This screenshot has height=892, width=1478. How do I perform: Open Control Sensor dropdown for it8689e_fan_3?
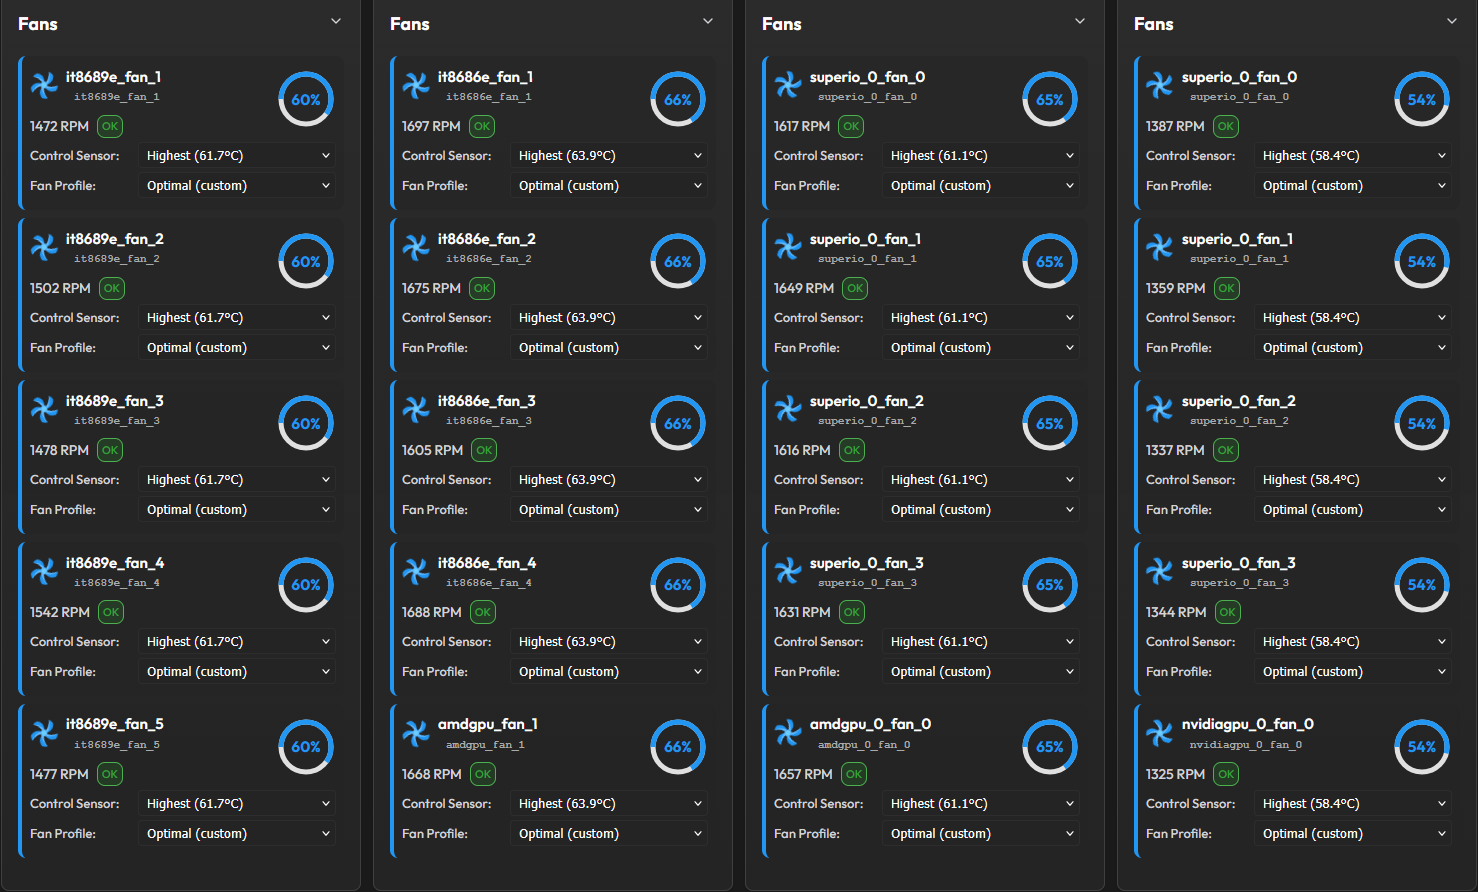(237, 480)
